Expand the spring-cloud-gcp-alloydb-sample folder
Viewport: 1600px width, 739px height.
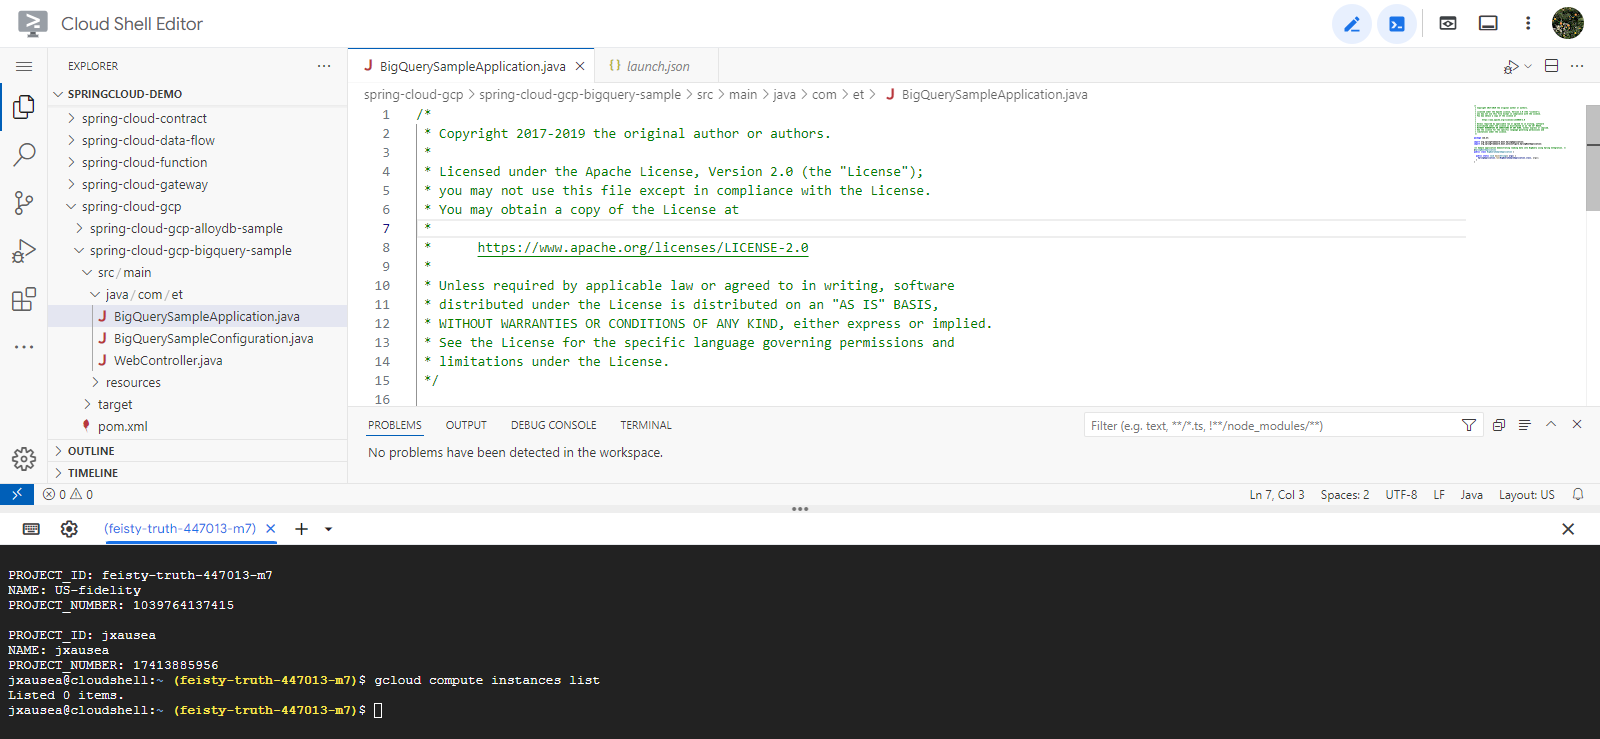point(197,228)
